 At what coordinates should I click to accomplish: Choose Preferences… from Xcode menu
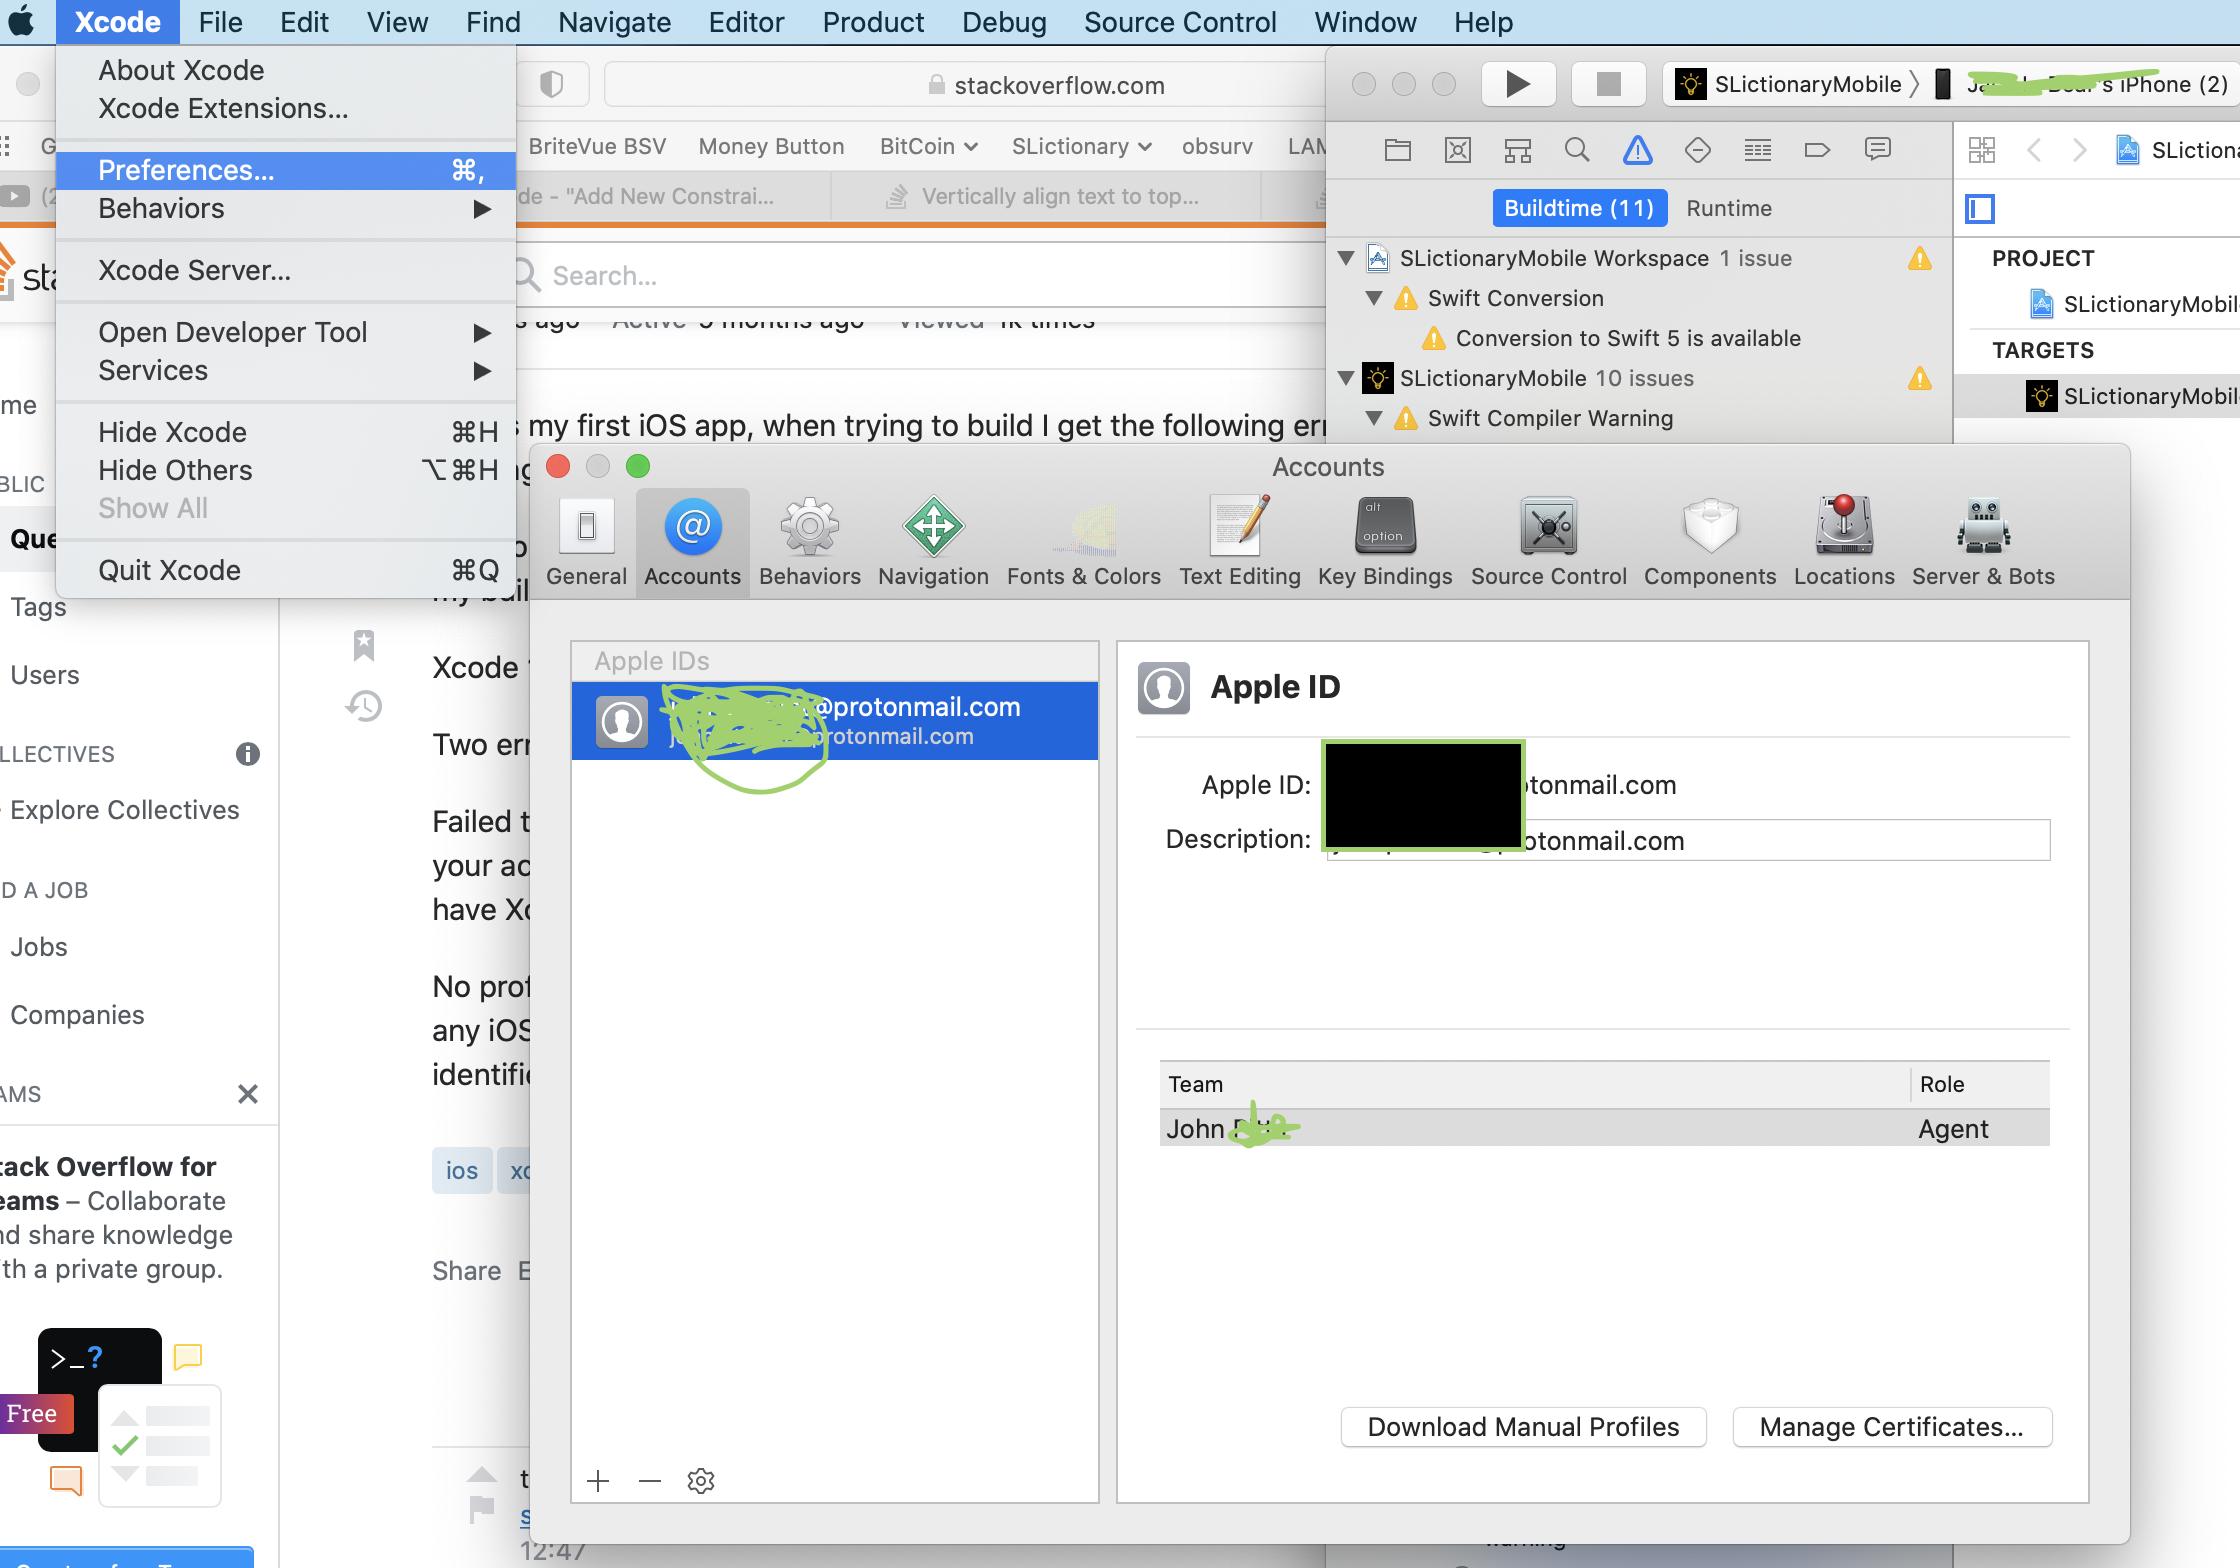click(286, 170)
